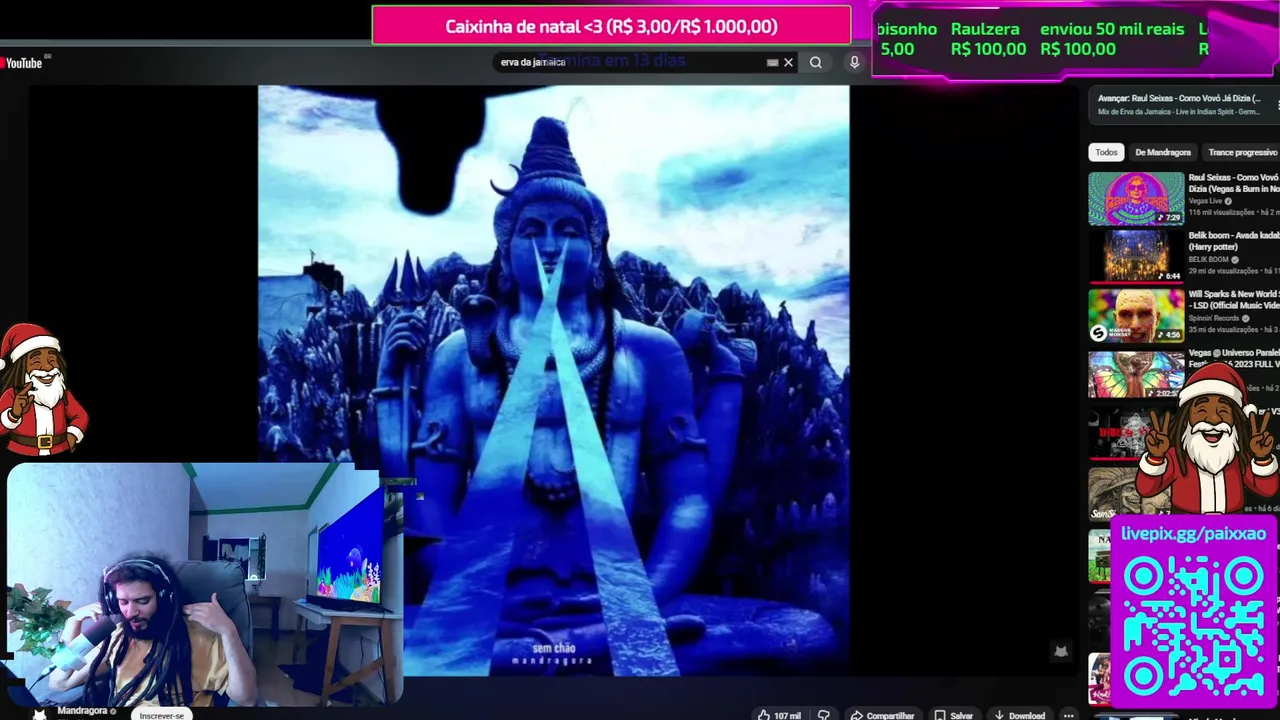The width and height of the screenshot is (1280, 720).
Task: Dislike the video
Action: (824, 715)
